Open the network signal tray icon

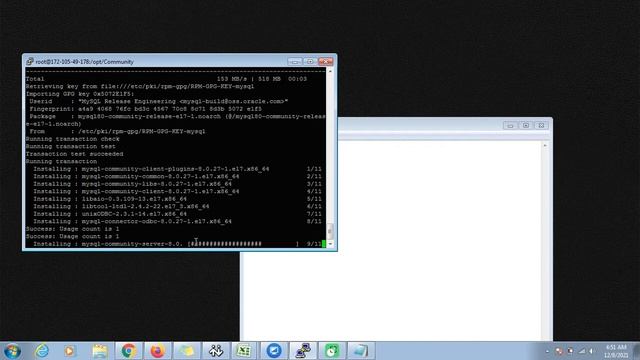pos(582,351)
